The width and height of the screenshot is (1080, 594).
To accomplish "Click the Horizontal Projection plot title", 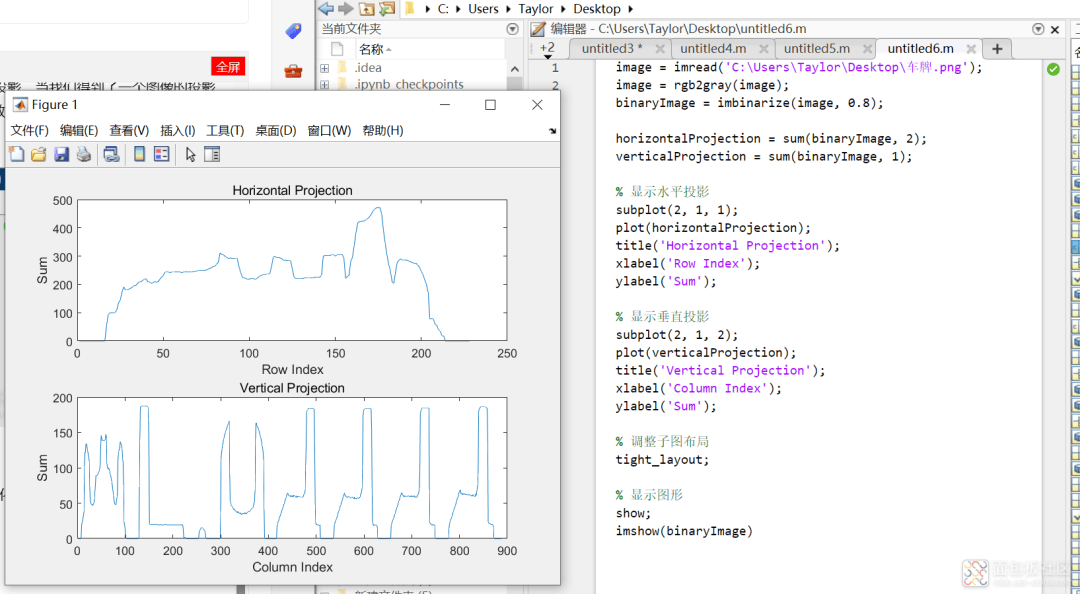I will [x=292, y=190].
